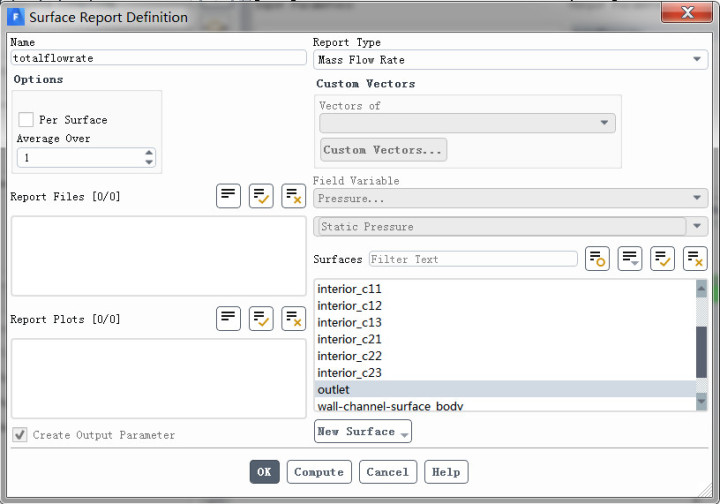Click the Name field containing totalflowrate
Image resolution: width=720 pixels, height=504 pixels.
[x=158, y=58]
